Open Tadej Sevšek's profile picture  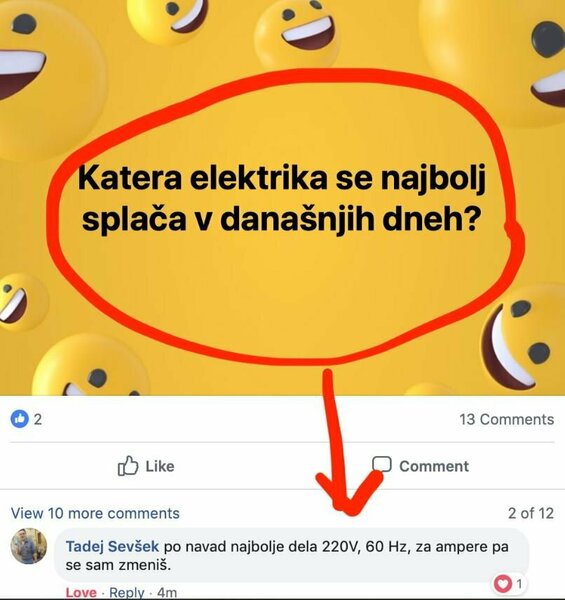tap(29, 546)
